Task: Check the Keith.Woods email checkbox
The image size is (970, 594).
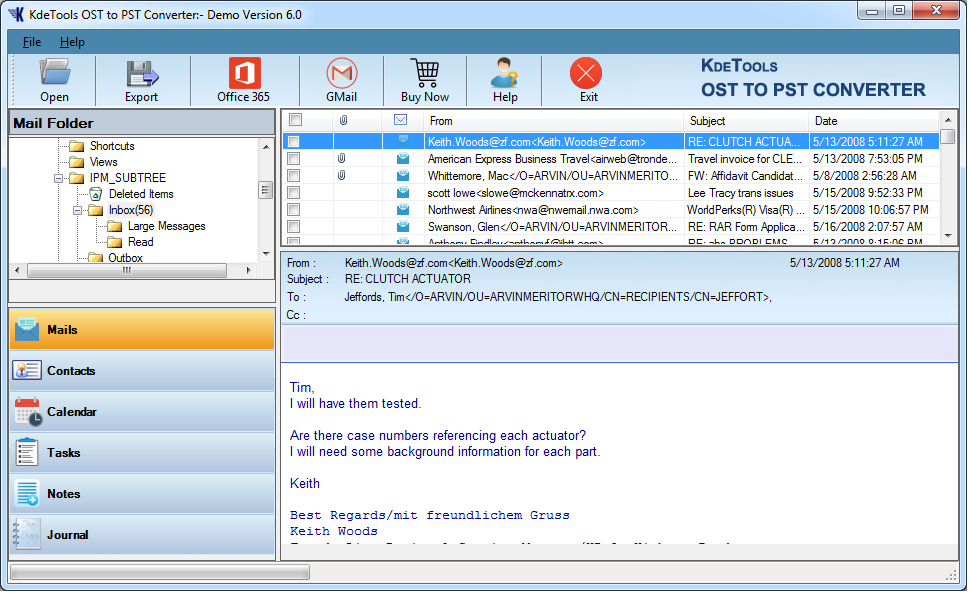Action: (294, 142)
